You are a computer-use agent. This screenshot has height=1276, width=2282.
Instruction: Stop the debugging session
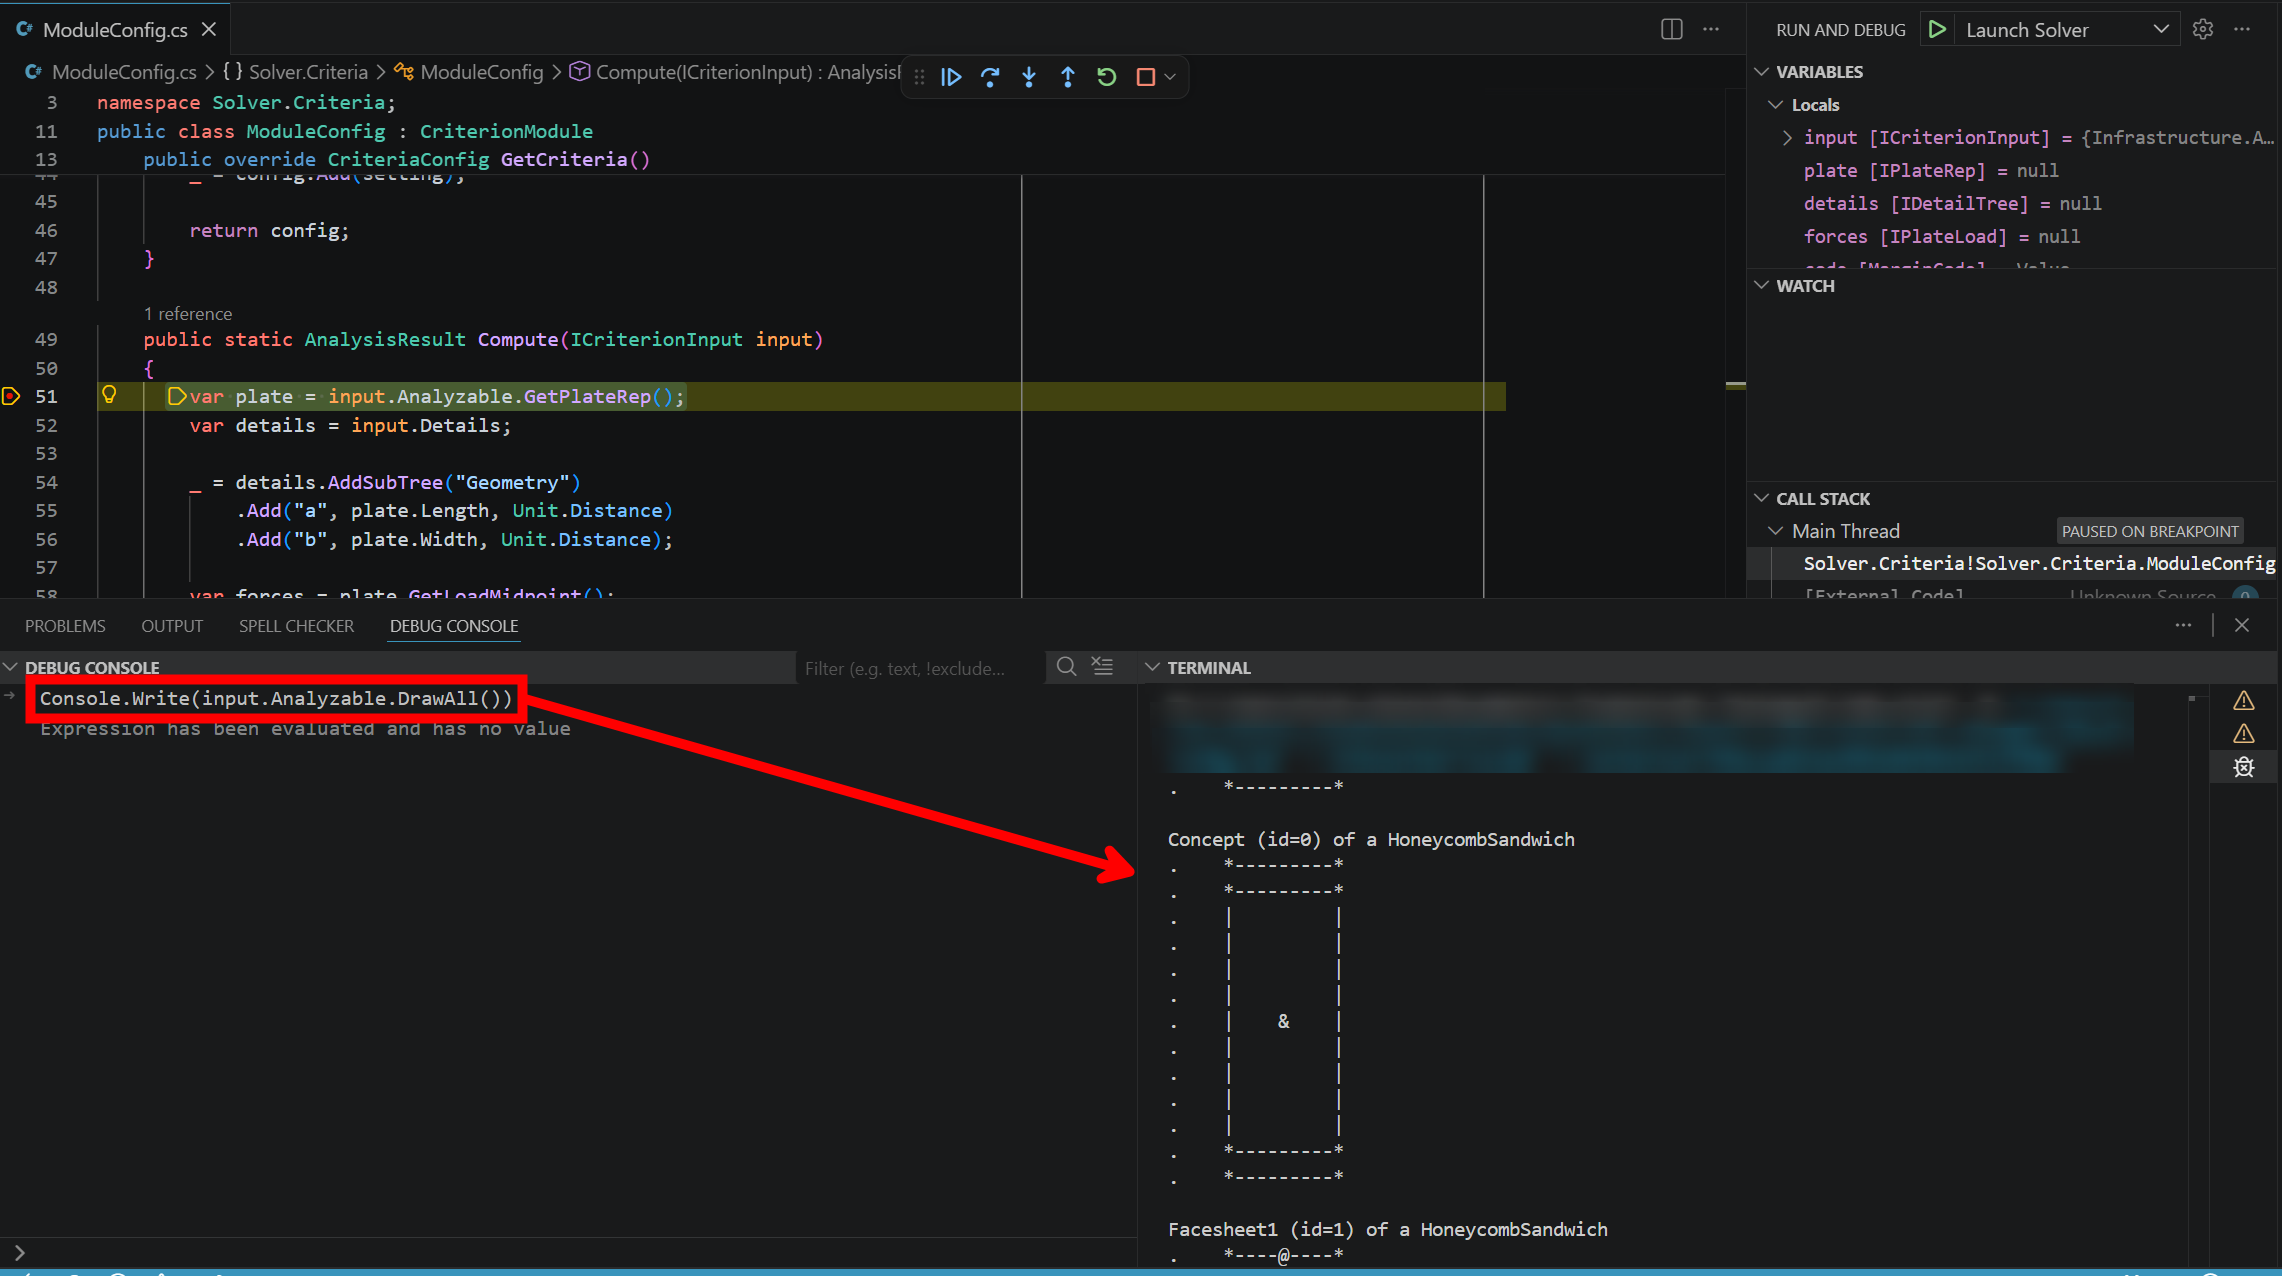tap(1146, 77)
